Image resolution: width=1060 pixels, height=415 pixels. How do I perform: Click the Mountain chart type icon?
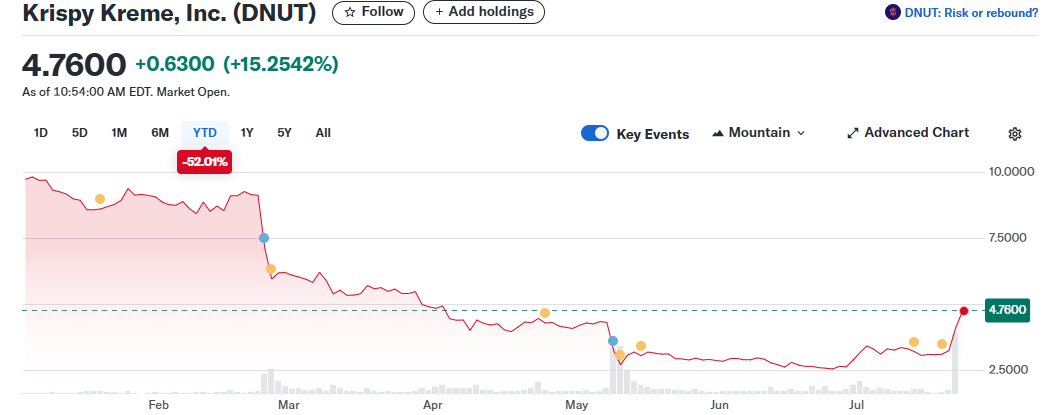tap(718, 133)
